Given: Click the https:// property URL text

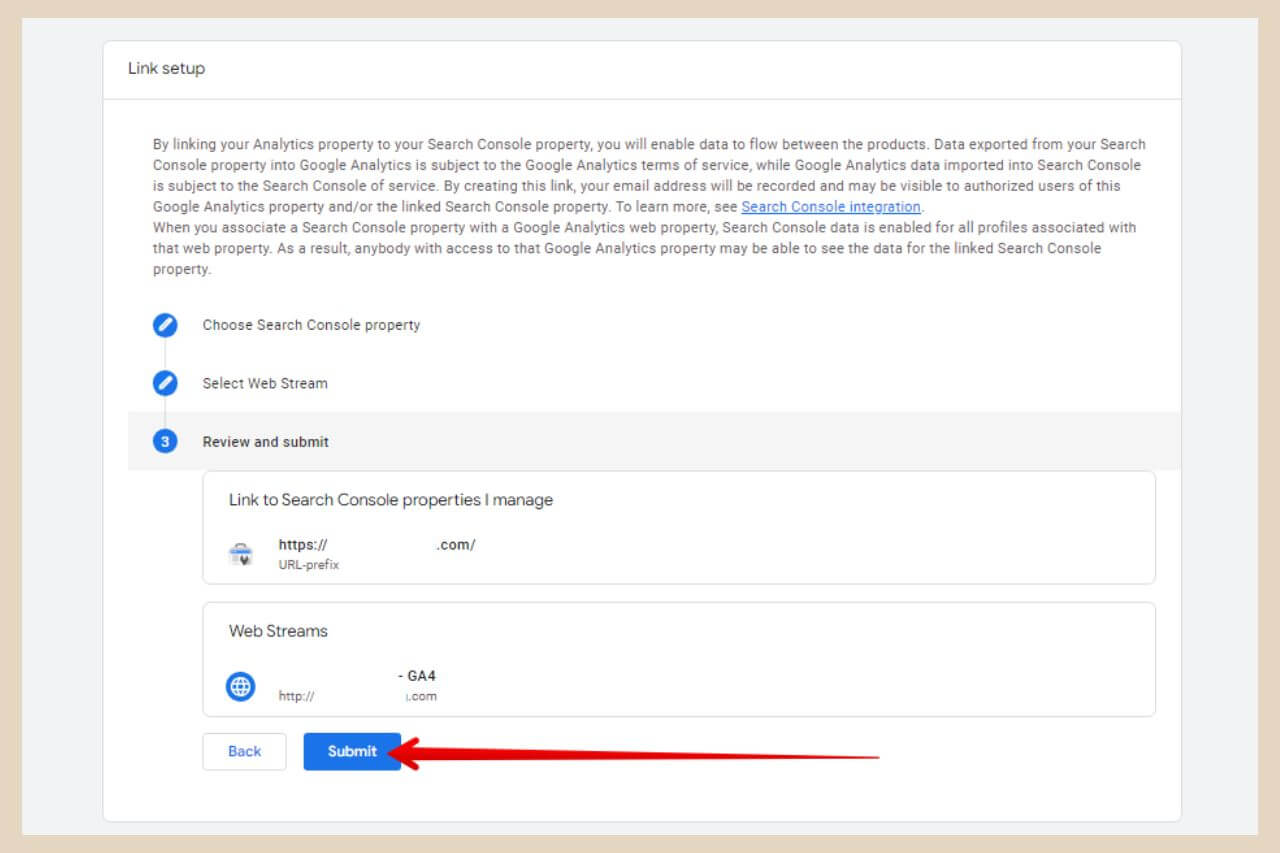Looking at the screenshot, I should (x=377, y=545).
